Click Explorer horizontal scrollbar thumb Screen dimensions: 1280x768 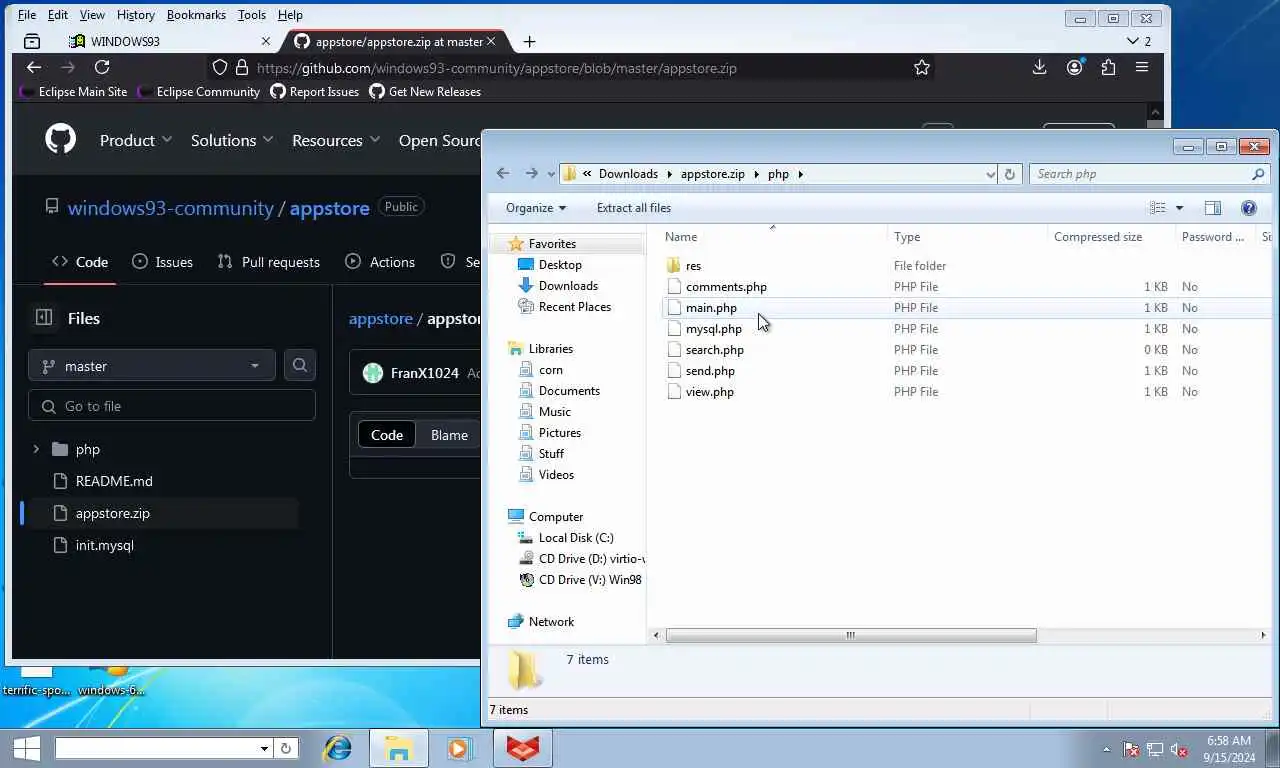pyautogui.click(x=851, y=635)
